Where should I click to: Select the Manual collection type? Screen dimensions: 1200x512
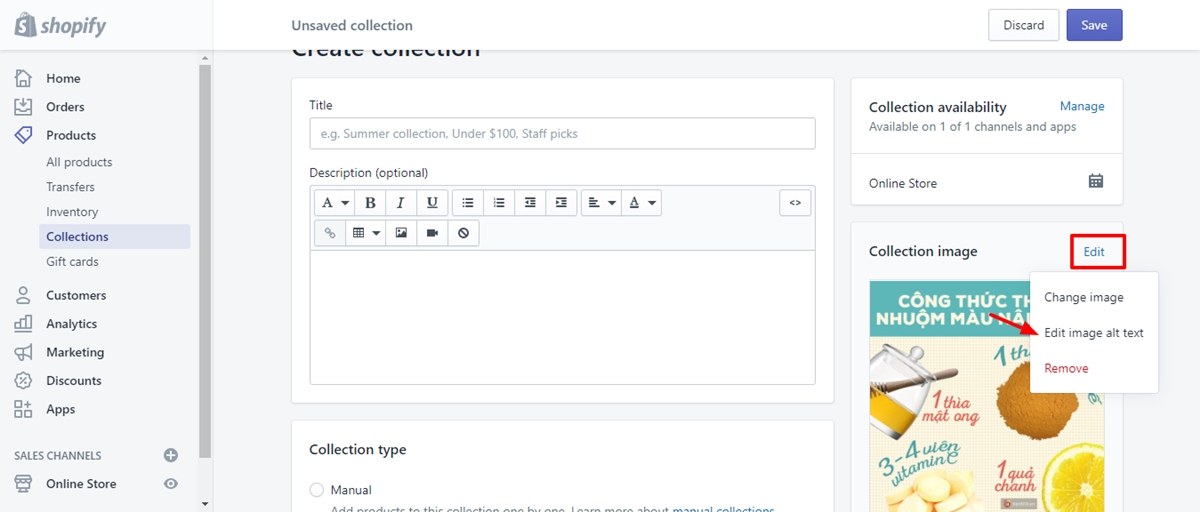coord(317,490)
